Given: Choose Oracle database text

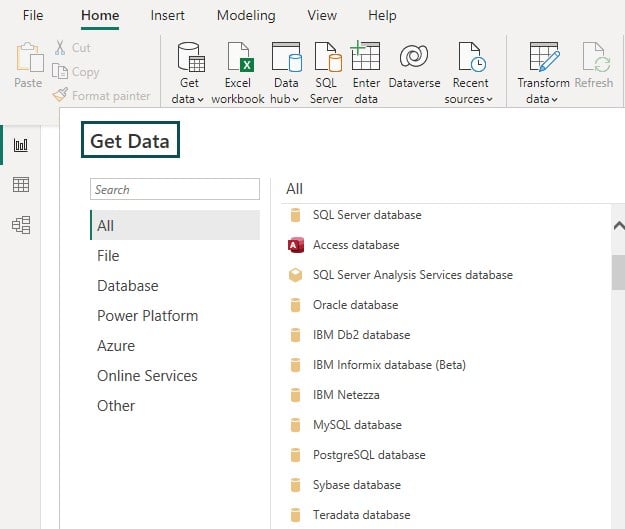Looking at the screenshot, I should click(356, 305).
